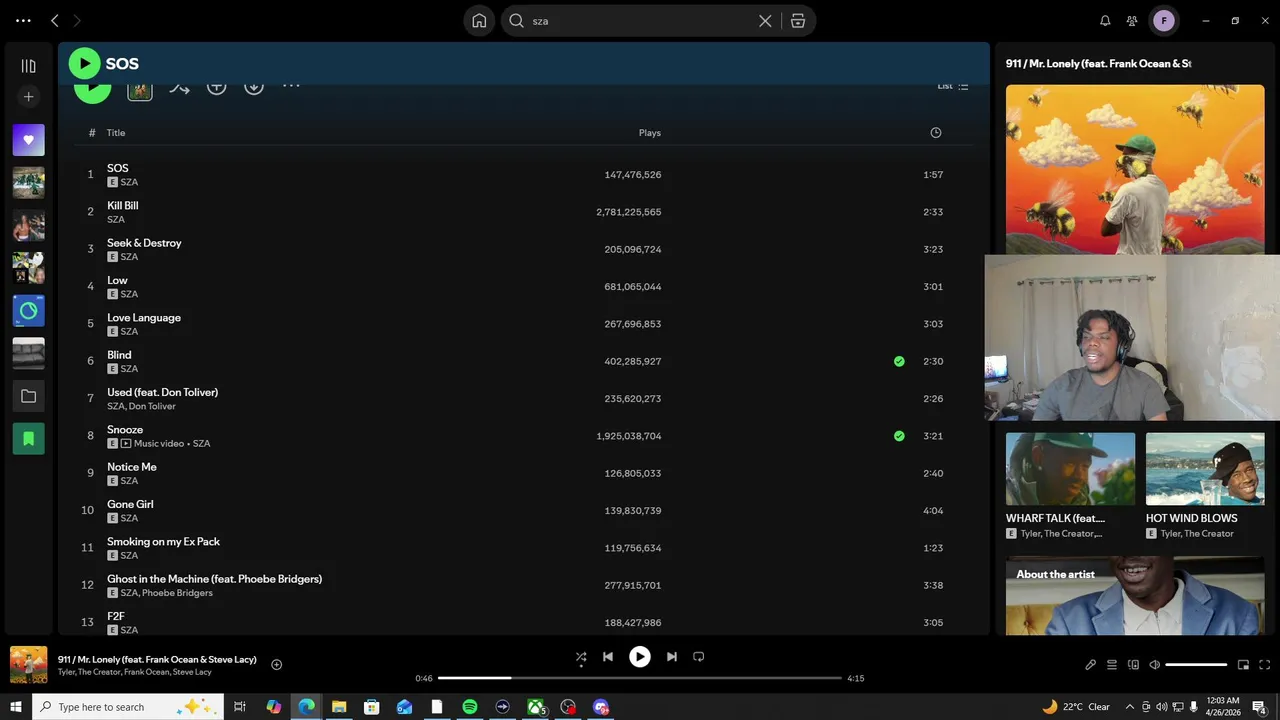Screen dimensions: 1280x720
Task: Toggle shuffle in the player controls
Action: click(581, 657)
